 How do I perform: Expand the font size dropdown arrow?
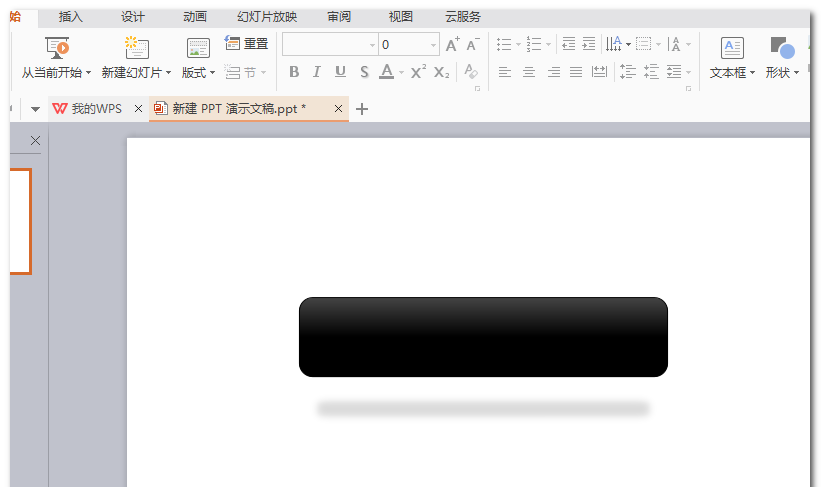pyautogui.click(x=434, y=45)
